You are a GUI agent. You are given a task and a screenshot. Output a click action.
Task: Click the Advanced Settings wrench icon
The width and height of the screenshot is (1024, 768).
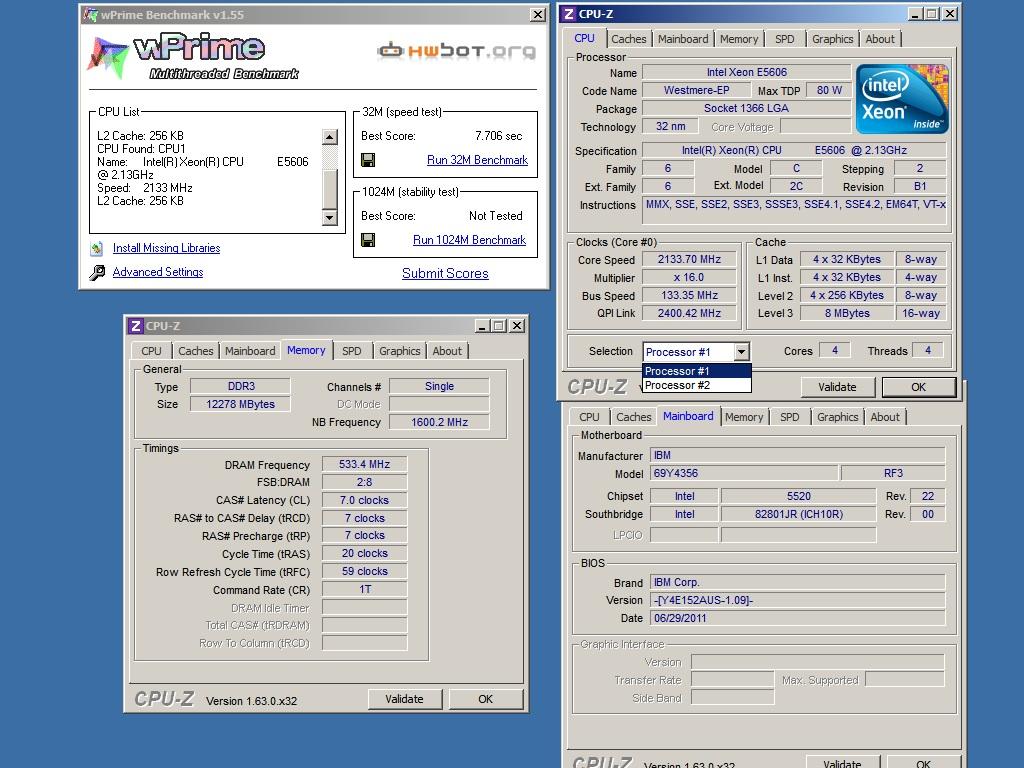click(x=97, y=272)
